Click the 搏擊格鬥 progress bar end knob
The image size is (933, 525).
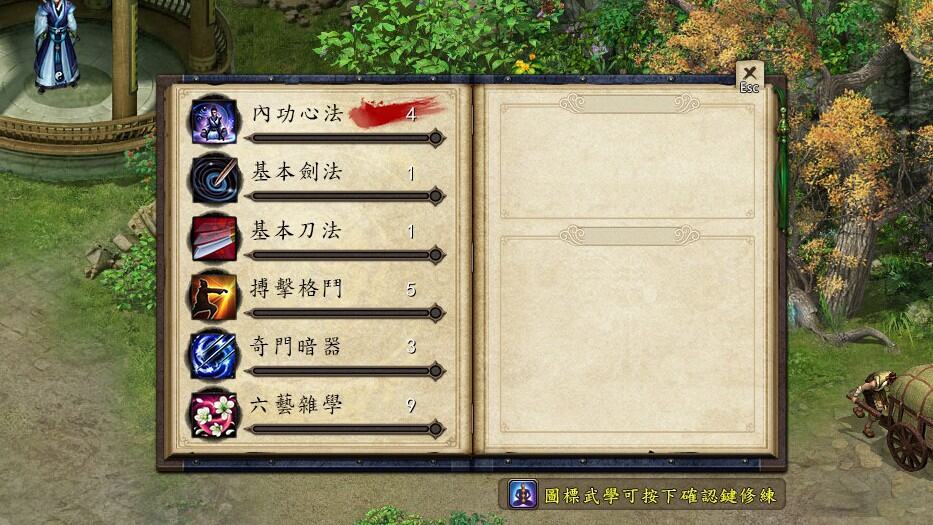[436, 312]
